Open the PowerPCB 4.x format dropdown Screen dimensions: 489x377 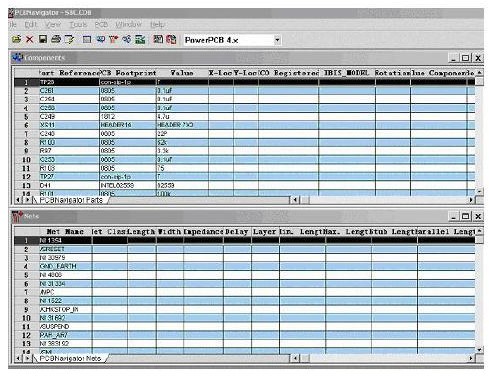(277, 40)
